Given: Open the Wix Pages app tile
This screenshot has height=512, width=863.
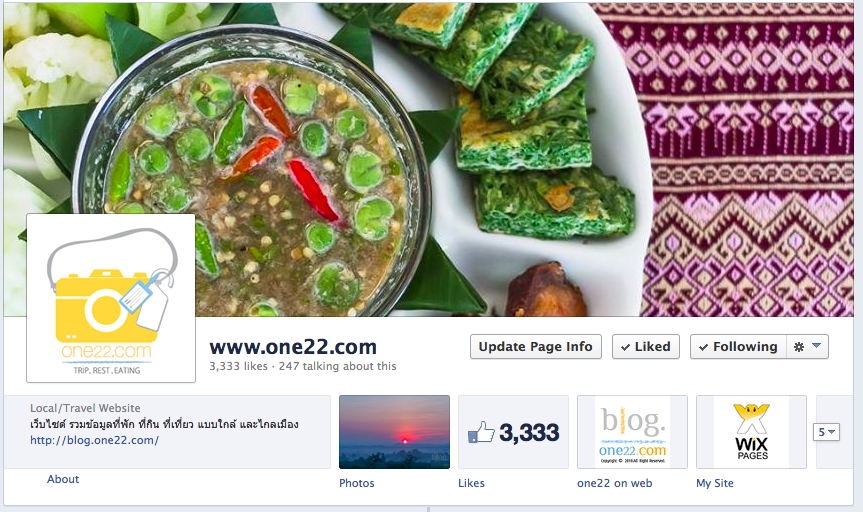Looking at the screenshot, I should [x=751, y=432].
